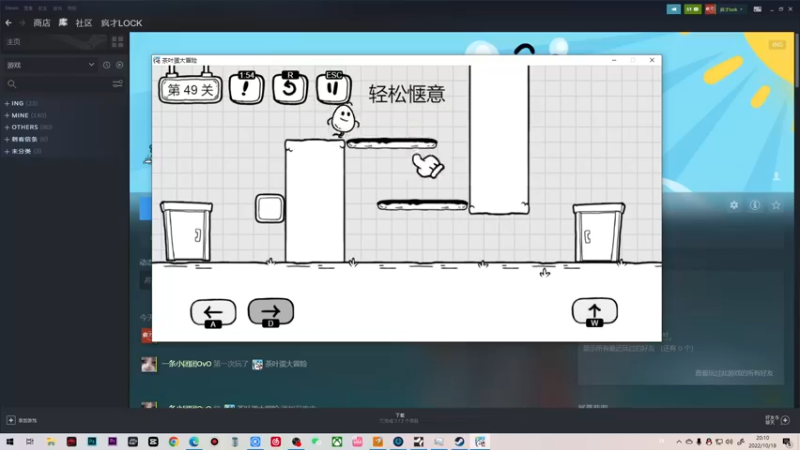Click the recent activity clock icon

tap(107, 65)
